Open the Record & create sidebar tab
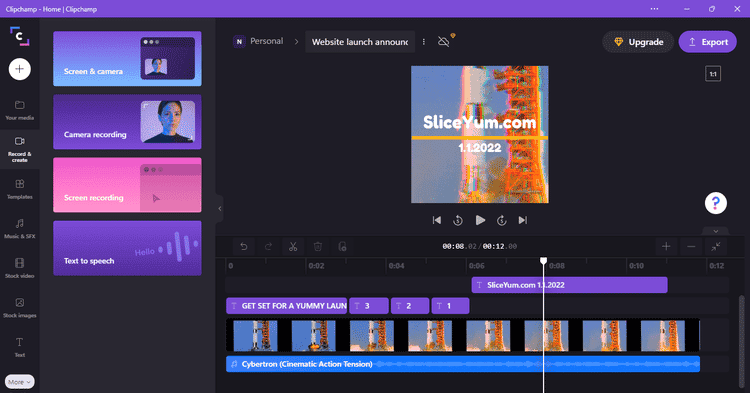 [x=20, y=150]
